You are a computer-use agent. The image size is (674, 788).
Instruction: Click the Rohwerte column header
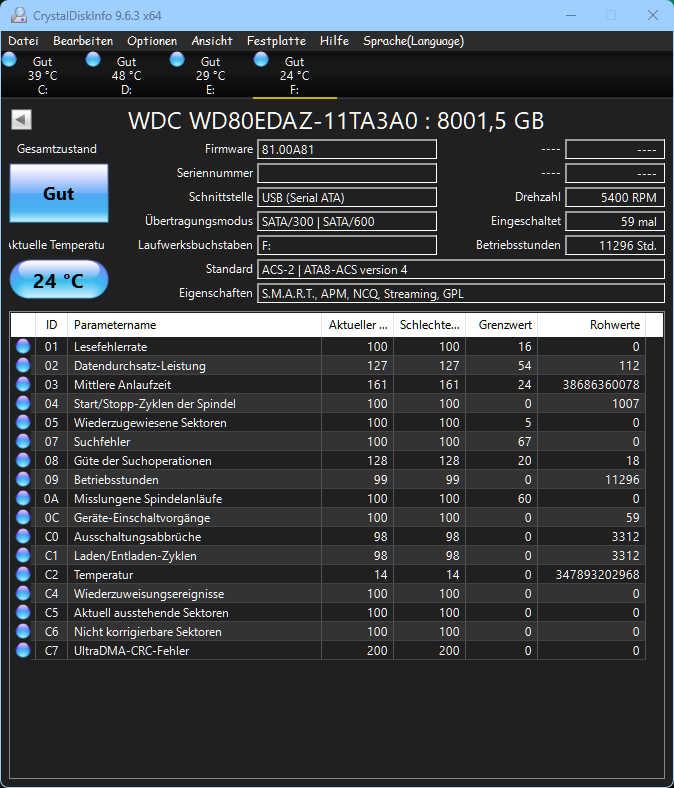(592, 325)
